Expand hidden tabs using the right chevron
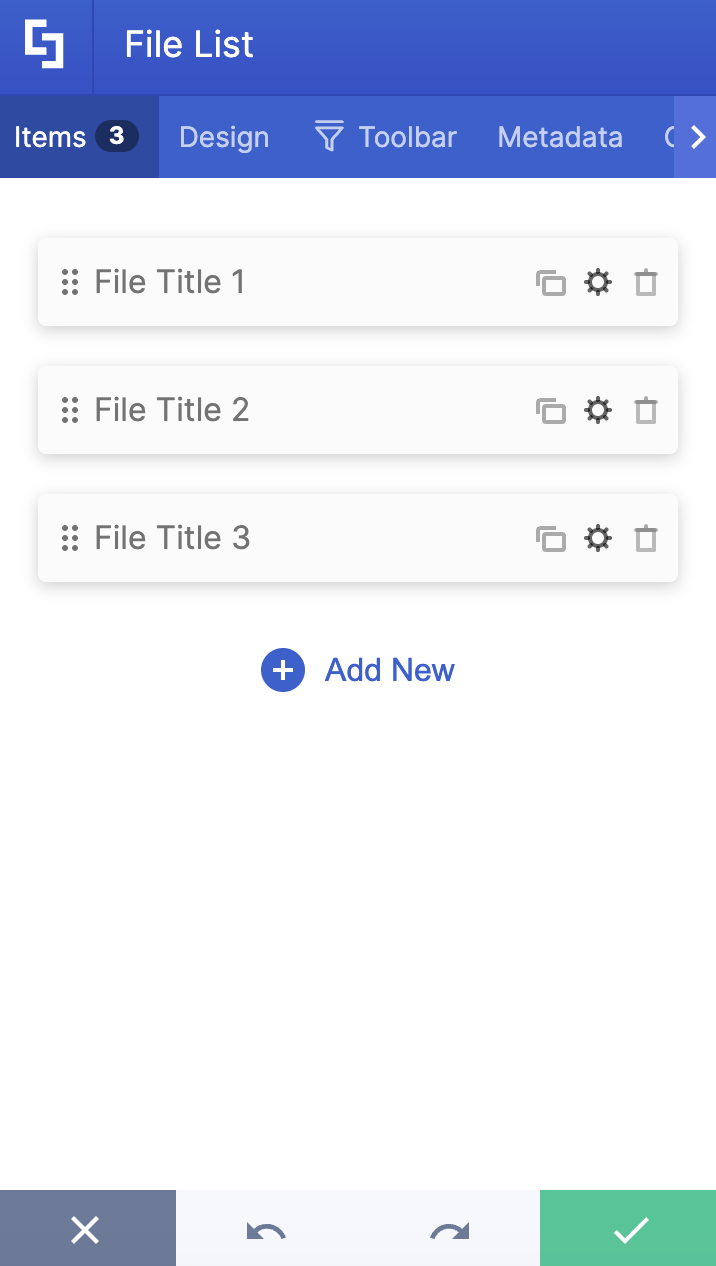Image resolution: width=716 pixels, height=1266 pixels. point(697,137)
